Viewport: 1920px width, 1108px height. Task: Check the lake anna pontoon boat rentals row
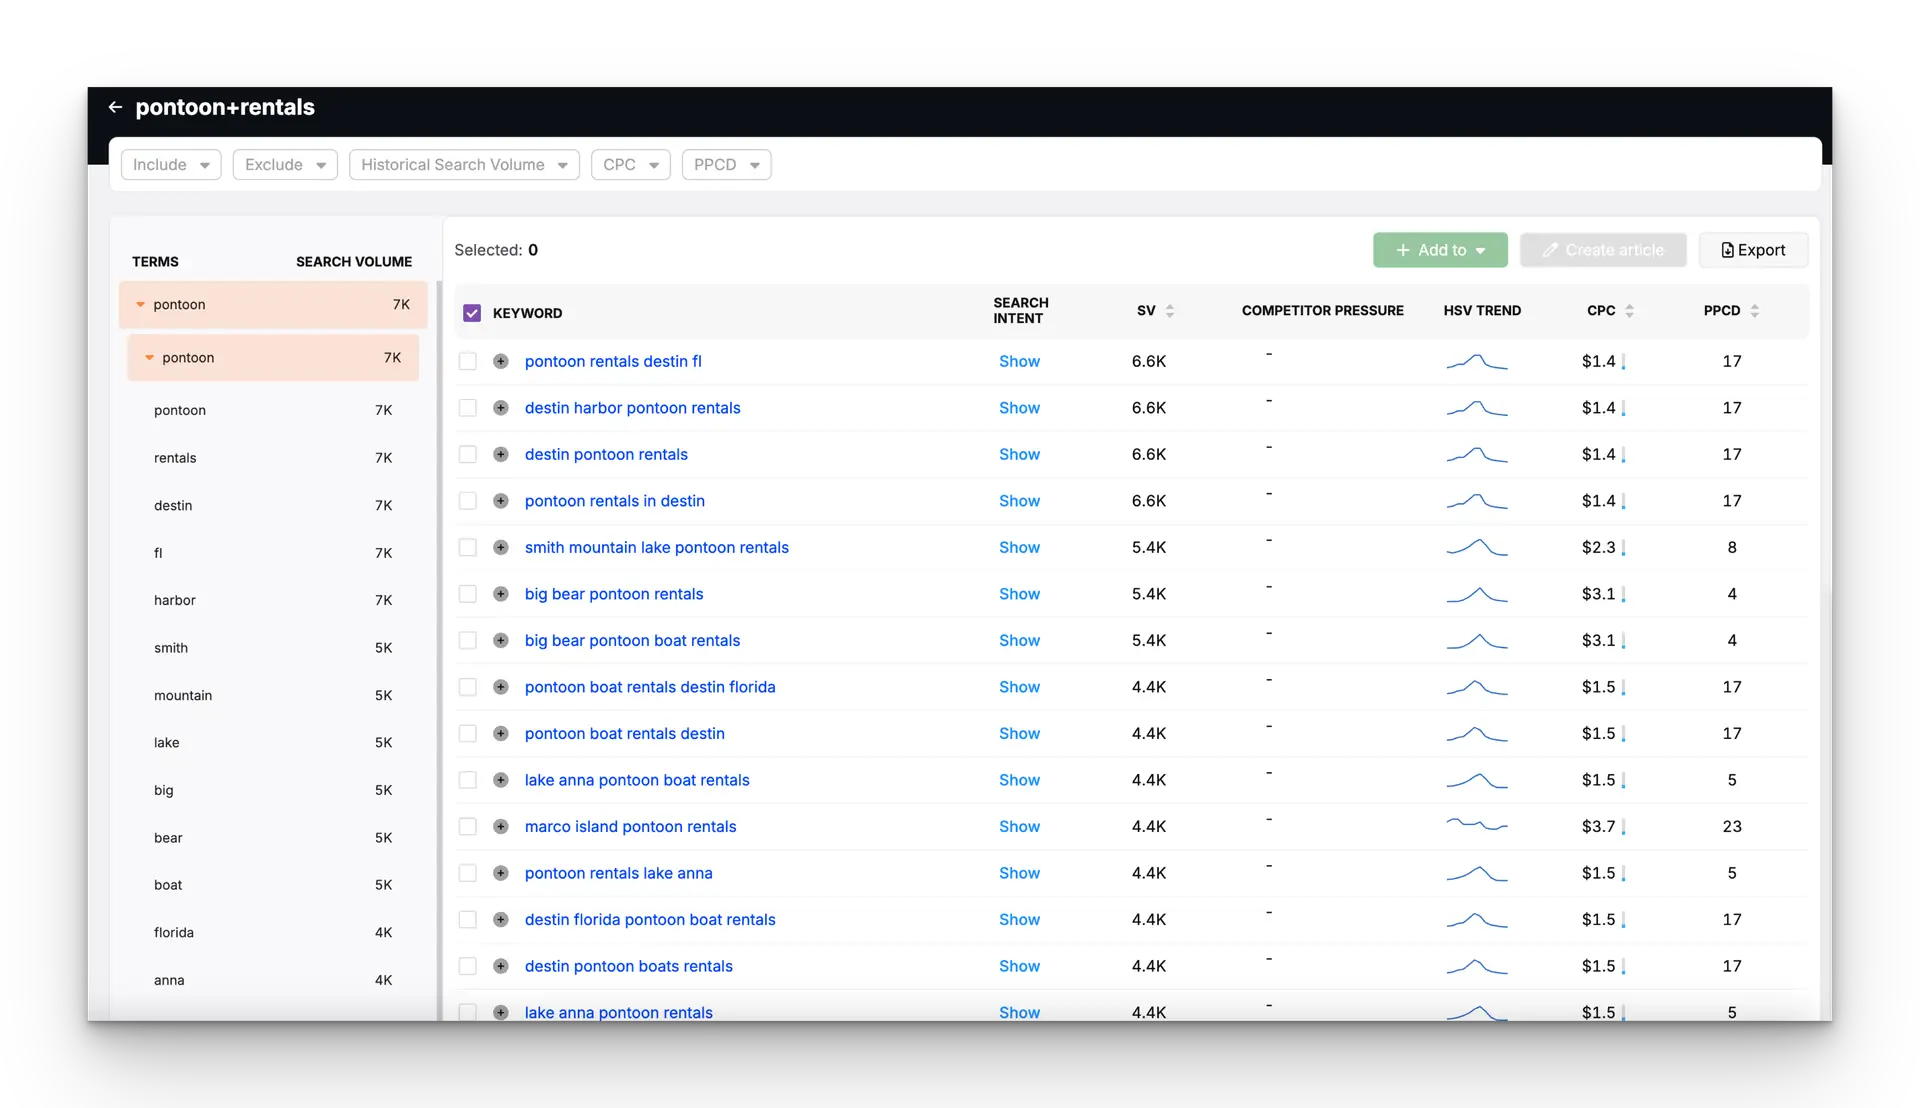(467, 780)
